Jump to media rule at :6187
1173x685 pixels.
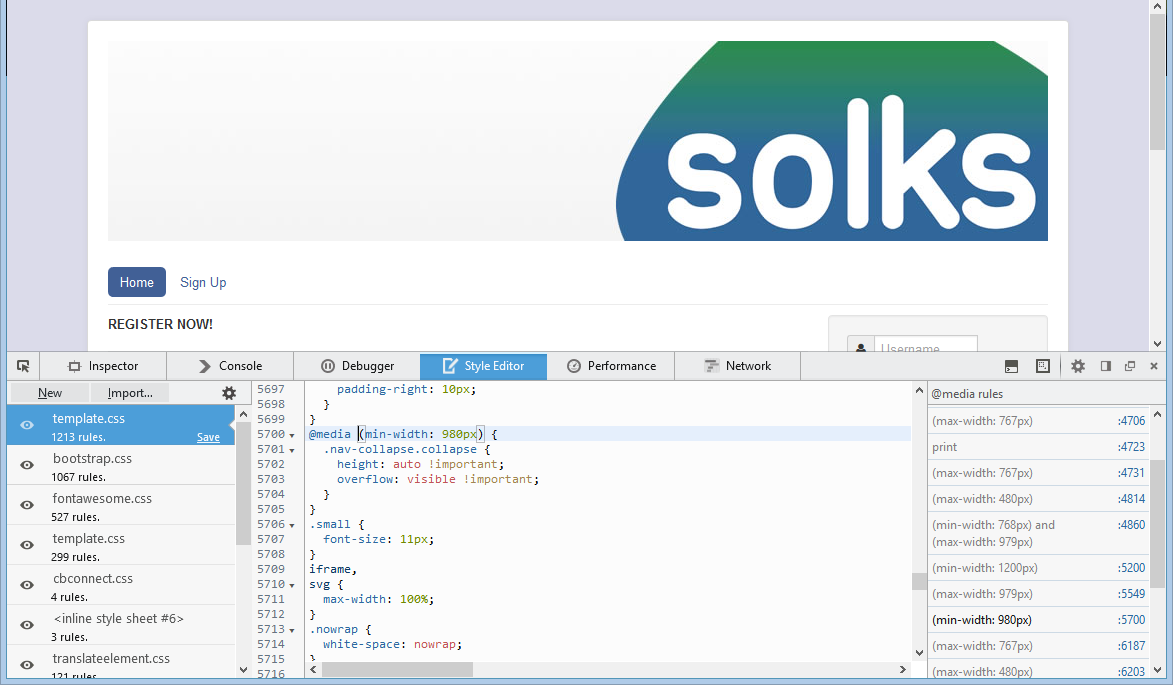click(x=1038, y=646)
